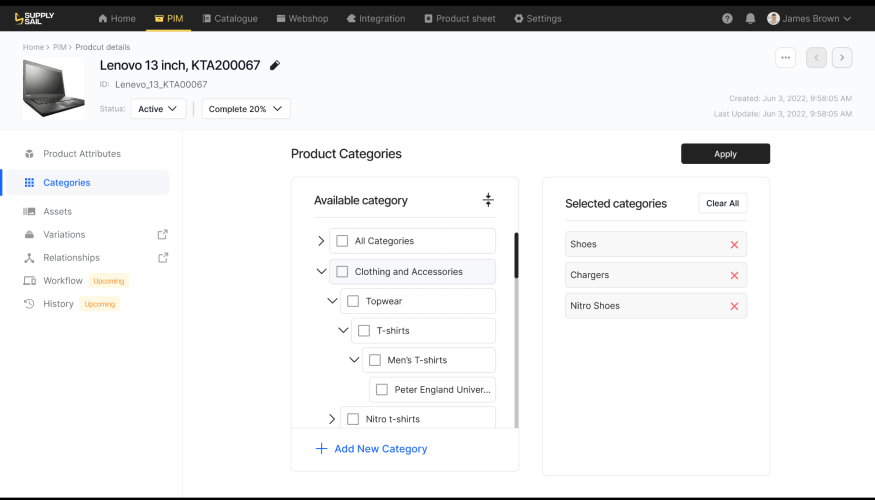Click the available category list scrollbar
Screen dimensions: 875x500
pyautogui.click(x=516, y=256)
